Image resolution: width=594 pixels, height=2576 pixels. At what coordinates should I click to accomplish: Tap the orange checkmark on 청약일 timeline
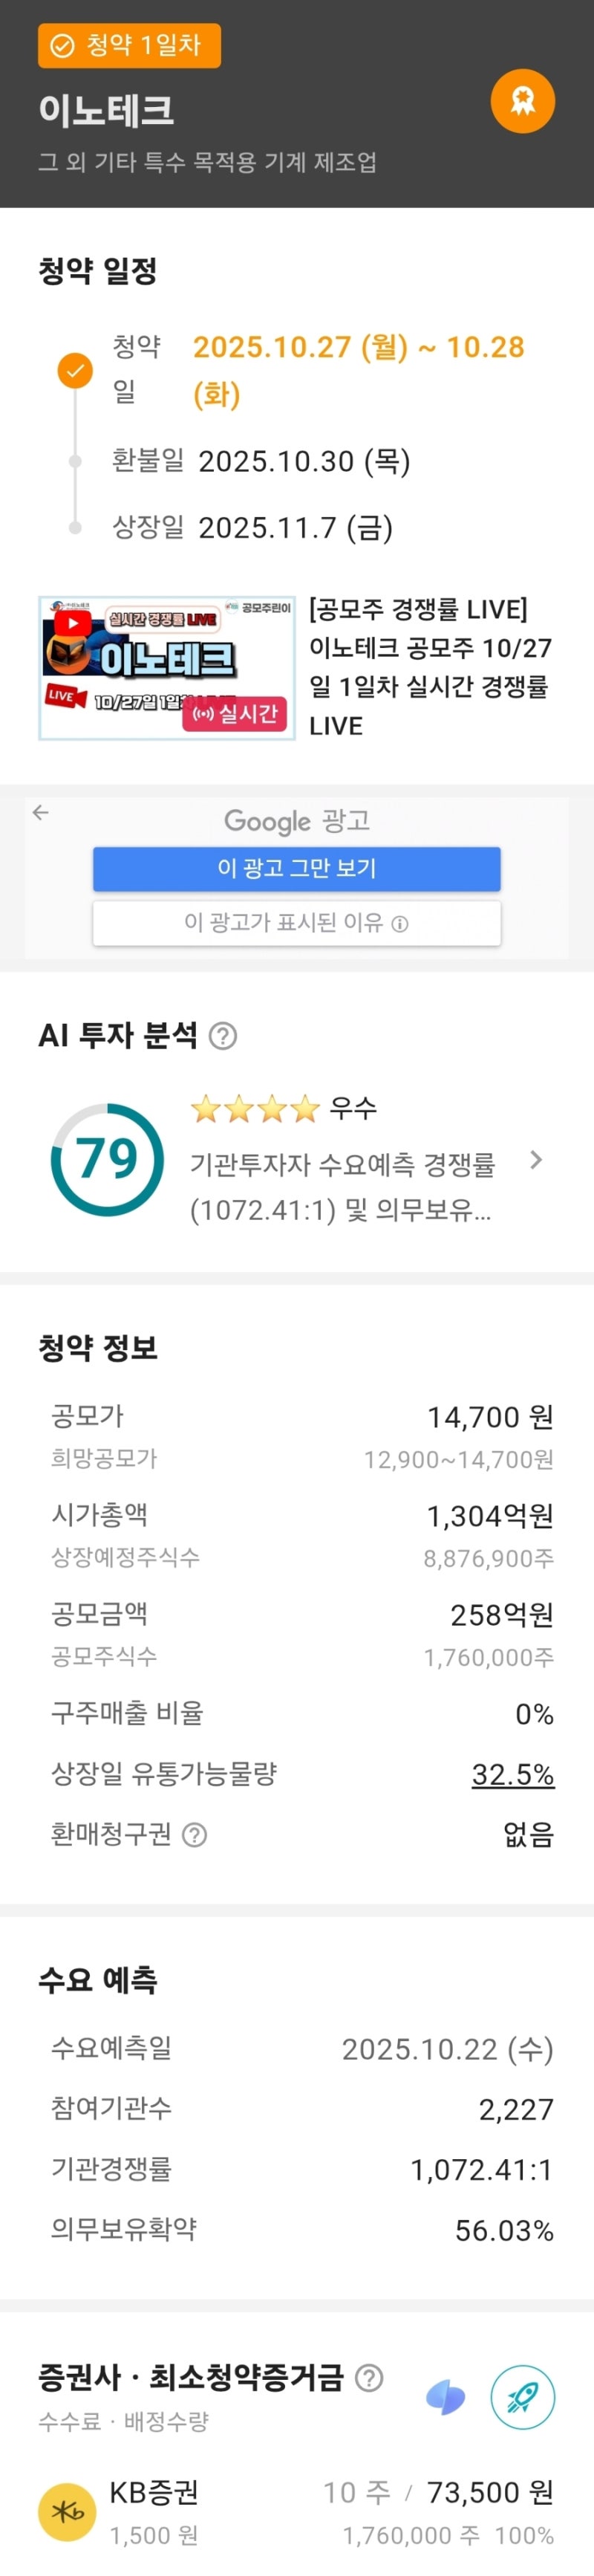(75, 371)
